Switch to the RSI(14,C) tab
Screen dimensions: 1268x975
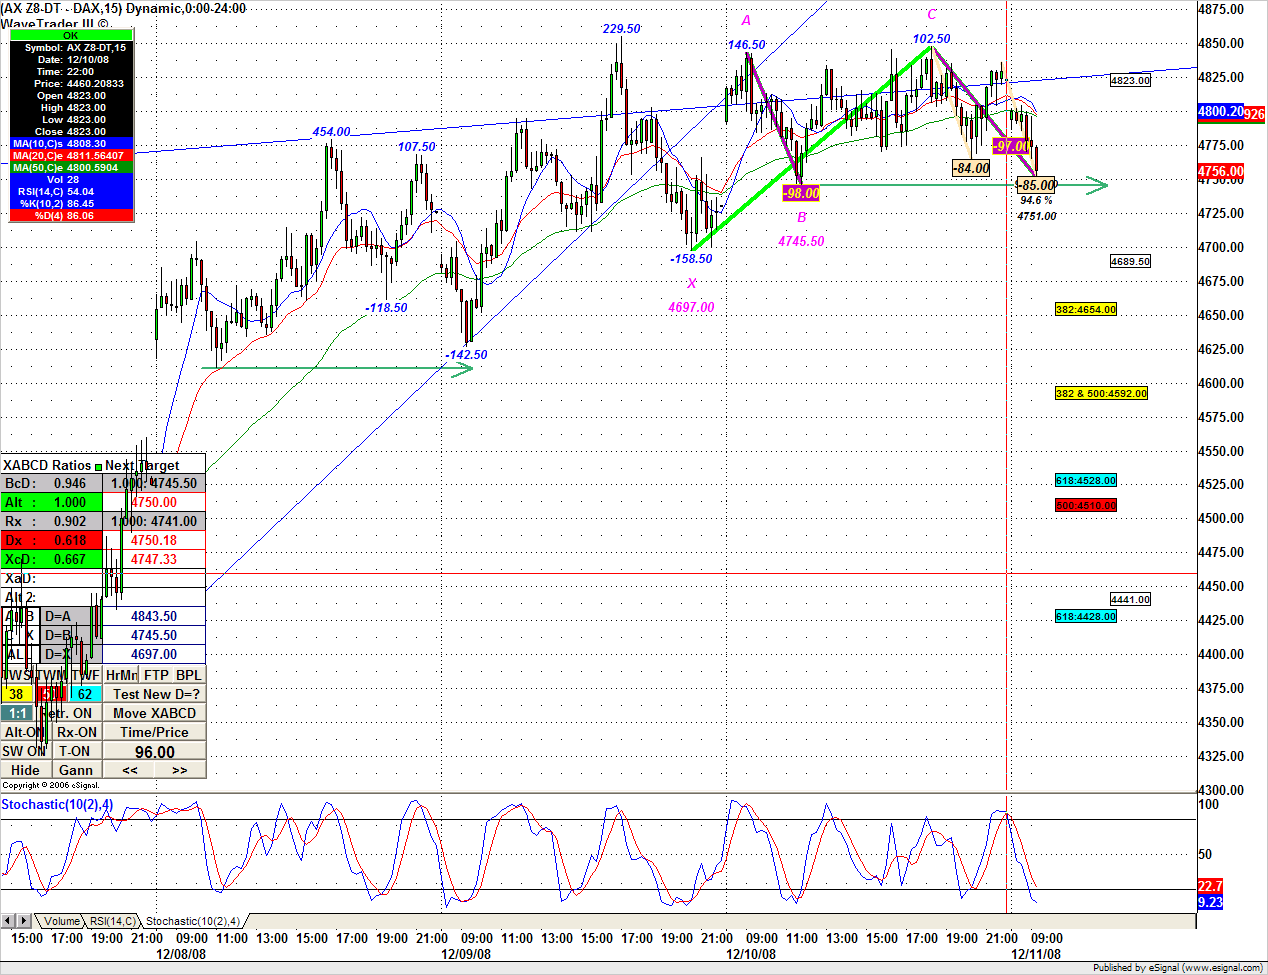(112, 921)
